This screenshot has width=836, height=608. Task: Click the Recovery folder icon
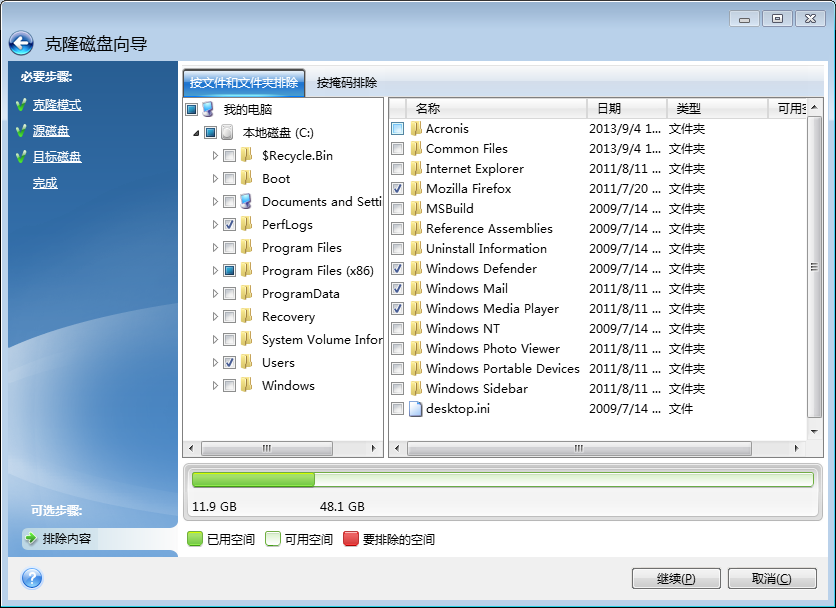pos(246,316)
